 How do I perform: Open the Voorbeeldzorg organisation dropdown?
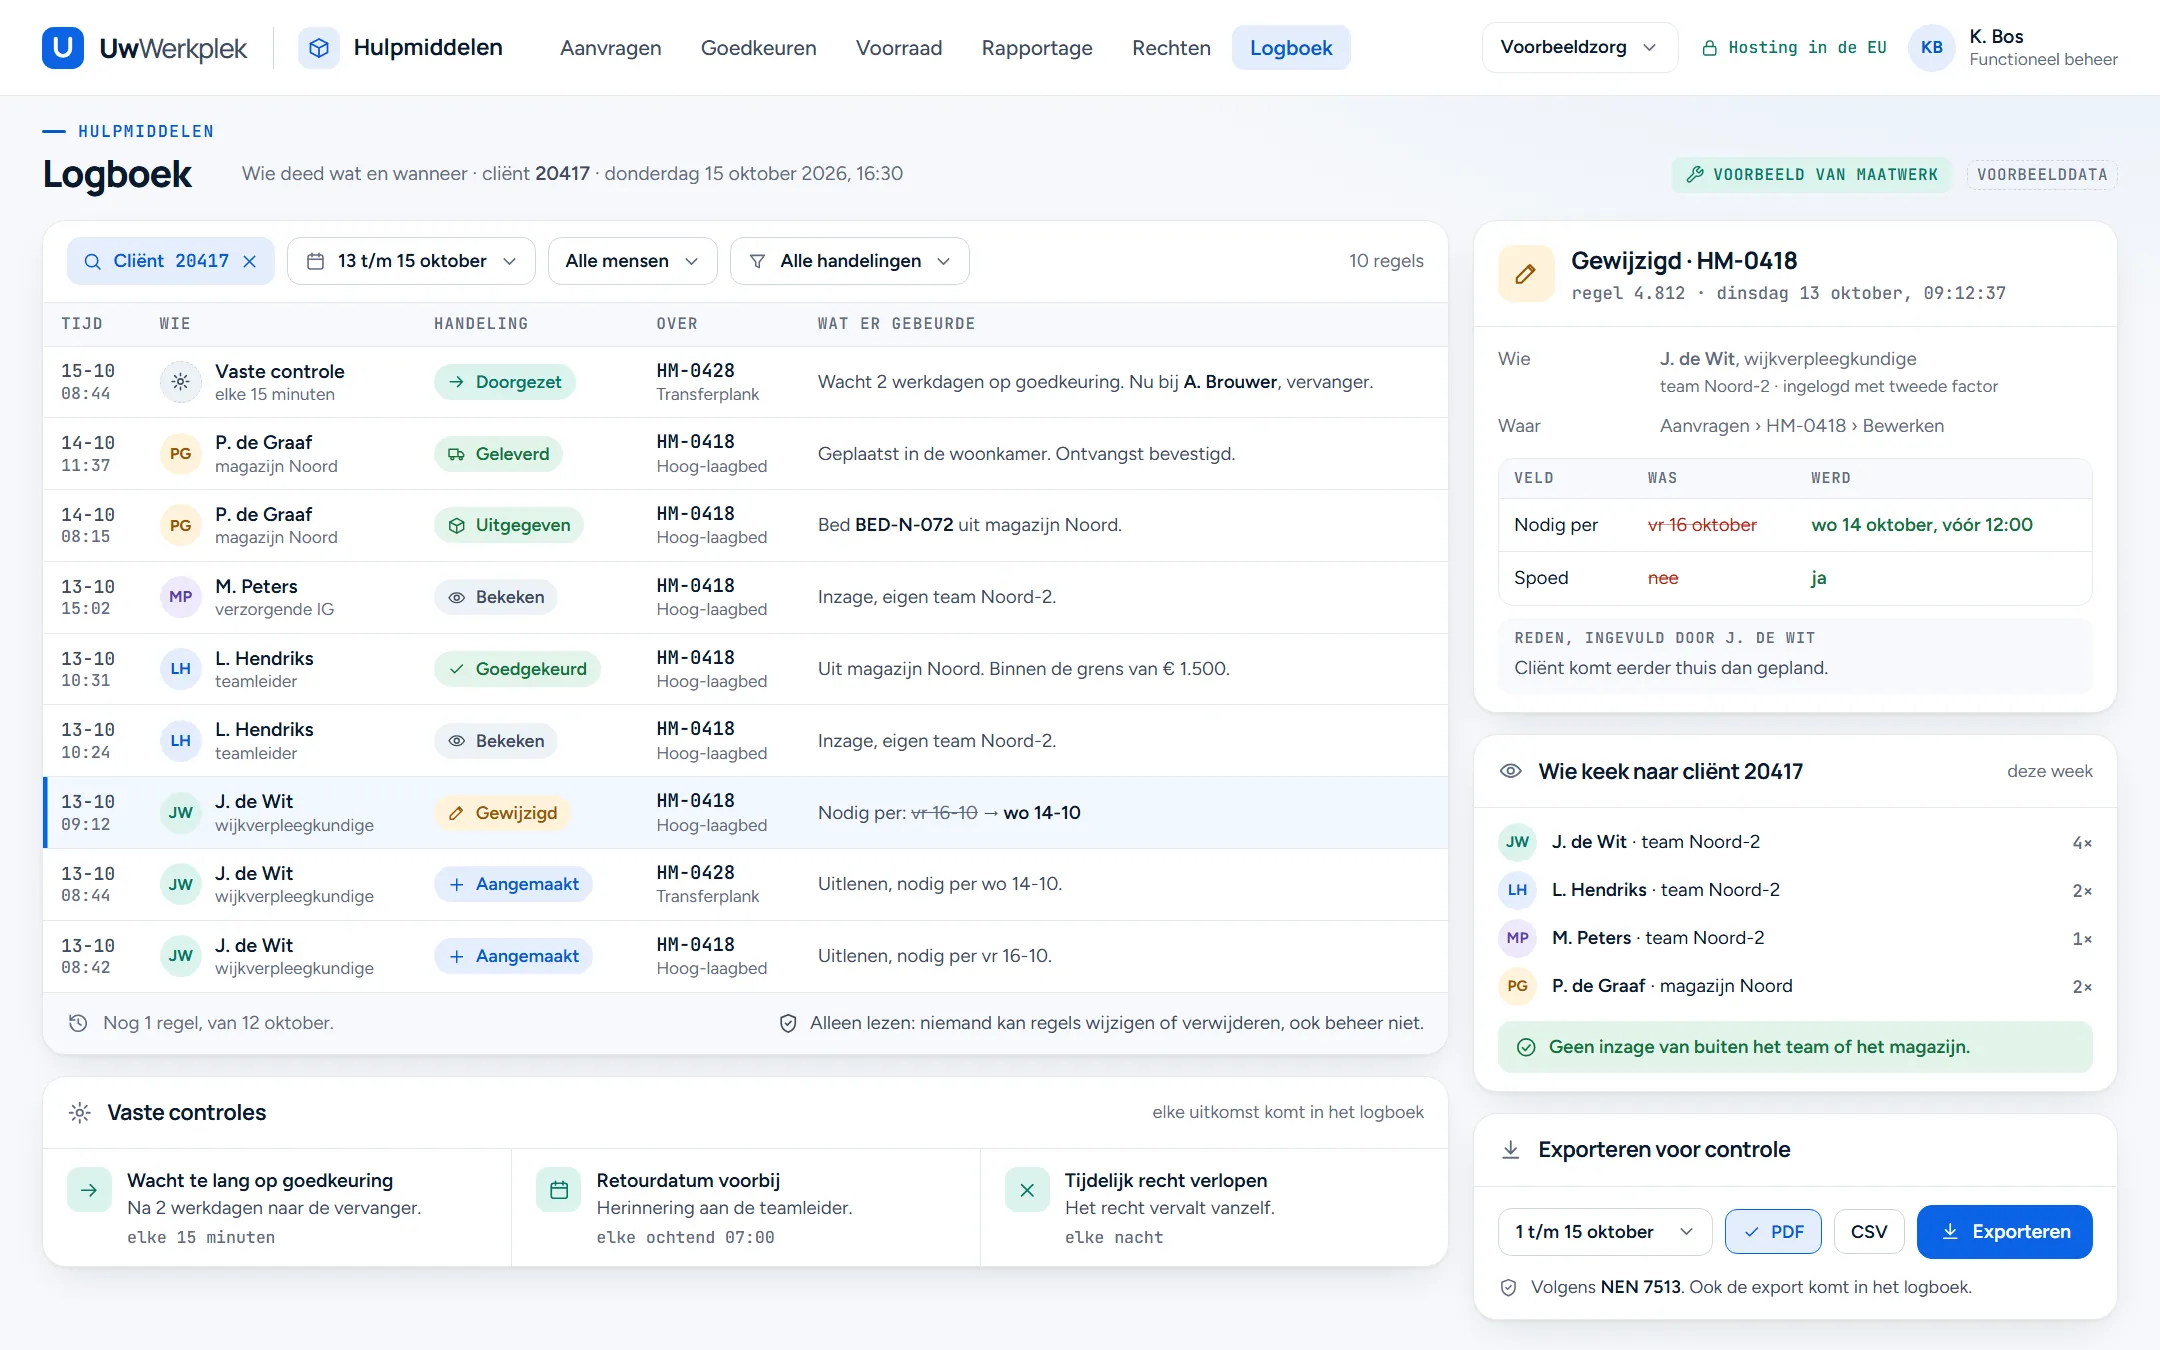point(1579,48)
